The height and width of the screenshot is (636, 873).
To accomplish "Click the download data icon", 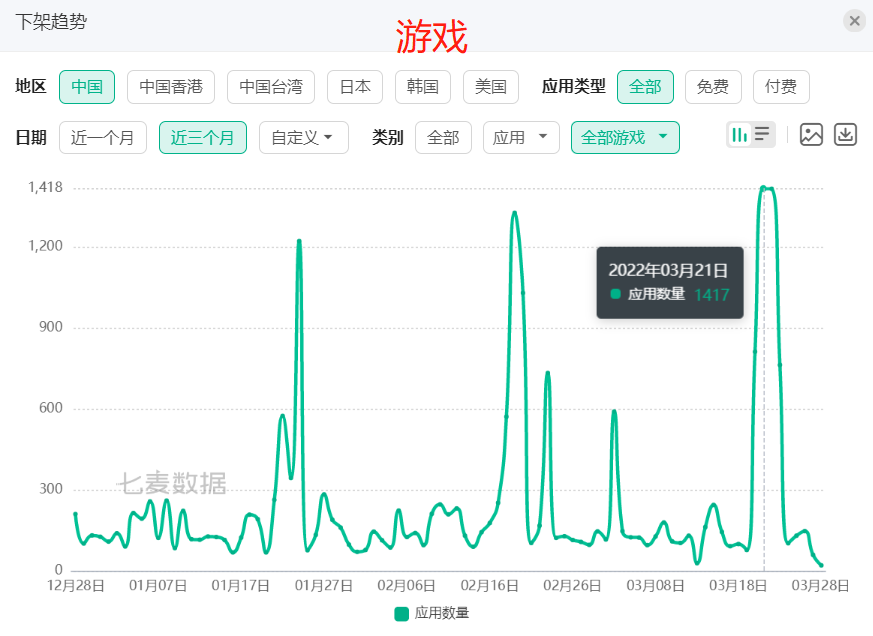I will tap(846, 135).
